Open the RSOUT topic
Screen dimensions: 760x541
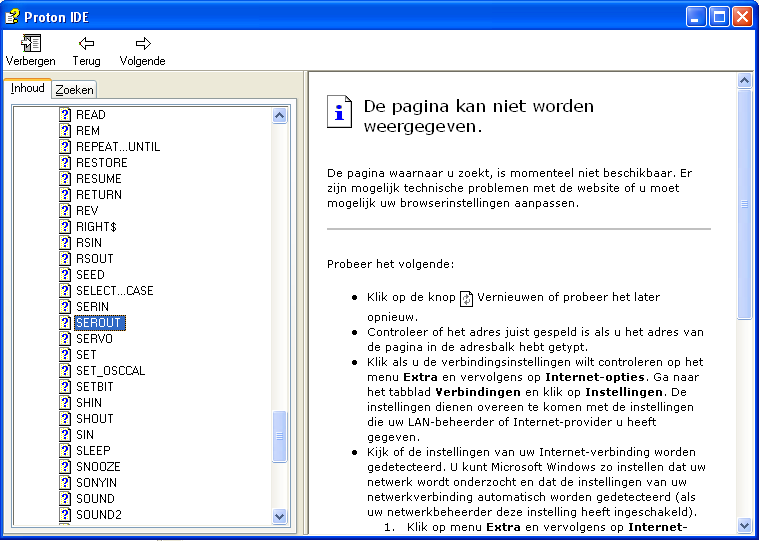[95, 259]
